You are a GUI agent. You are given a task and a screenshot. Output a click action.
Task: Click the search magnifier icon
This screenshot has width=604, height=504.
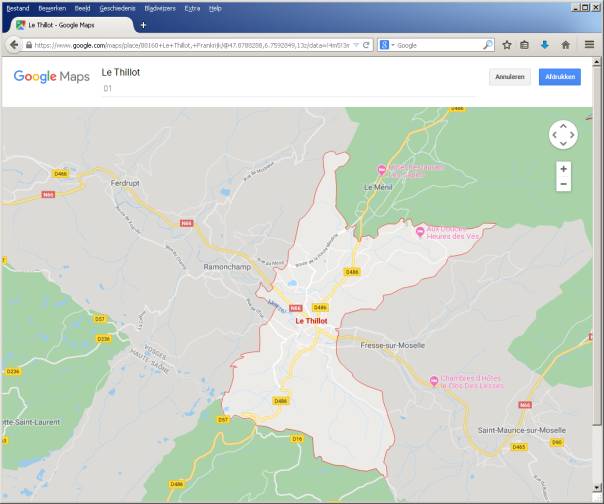(x=488, y=45)
